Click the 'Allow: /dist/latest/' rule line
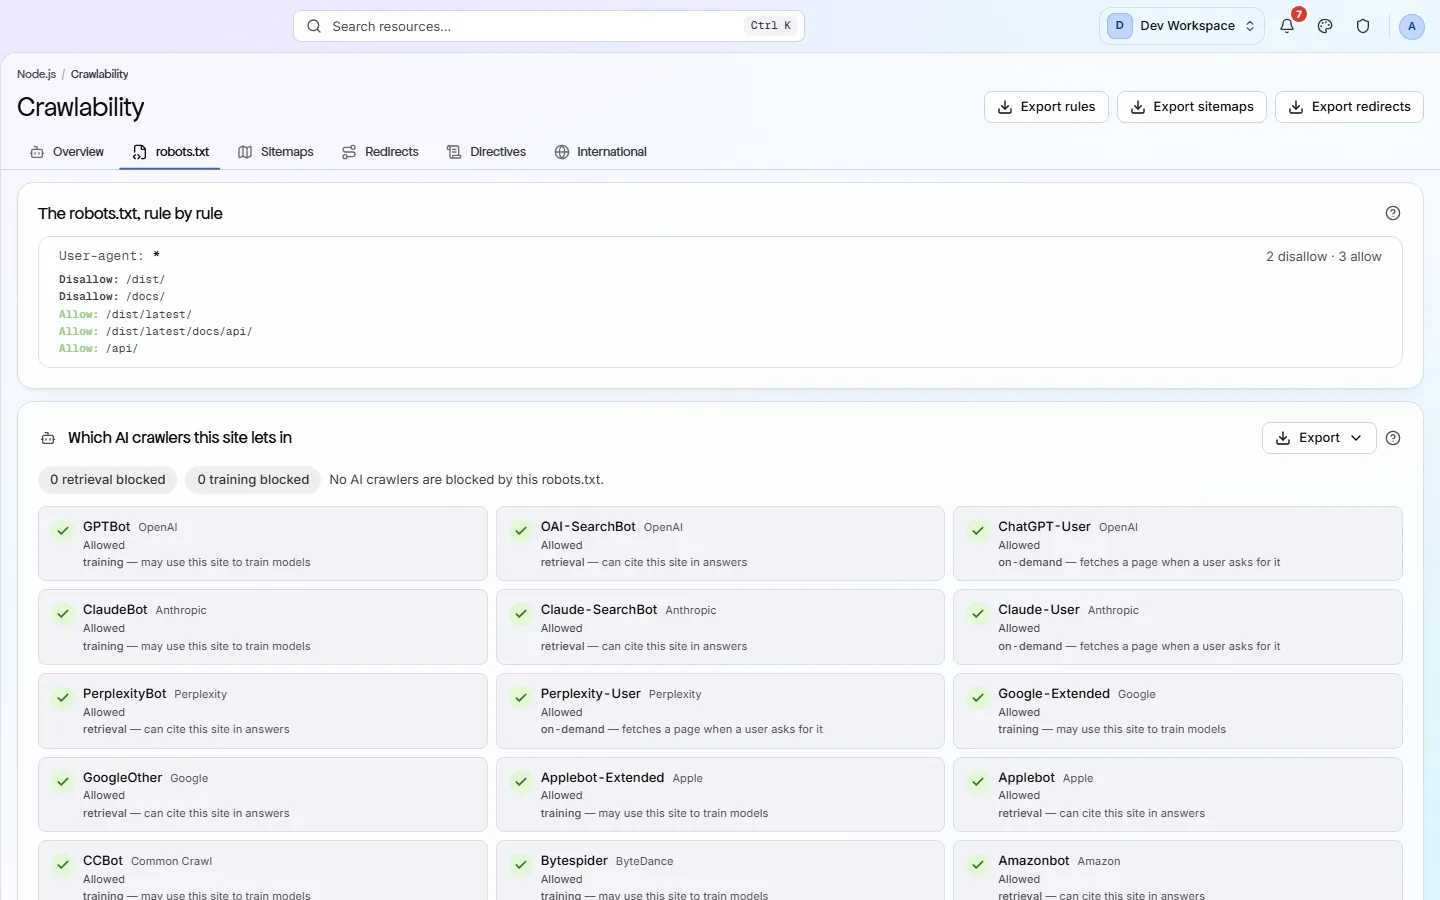Image resolution: width=1440 pixels, height=900 pixels. click(x=125, y=314)
